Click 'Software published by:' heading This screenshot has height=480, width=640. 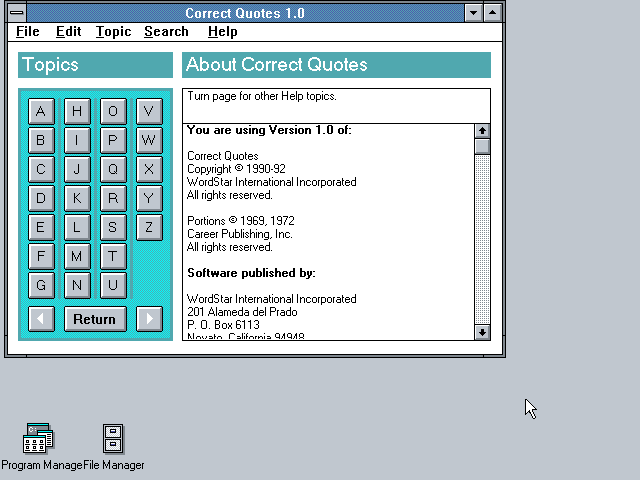(x=251, y=273)
